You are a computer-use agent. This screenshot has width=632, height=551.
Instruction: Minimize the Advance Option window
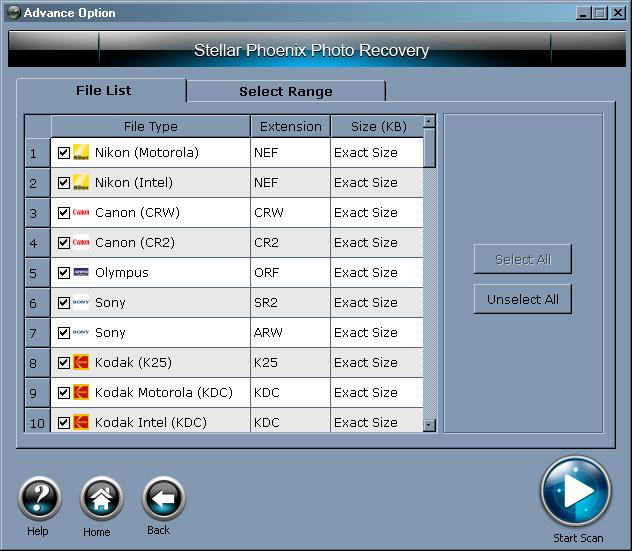(x=583, y=13)
